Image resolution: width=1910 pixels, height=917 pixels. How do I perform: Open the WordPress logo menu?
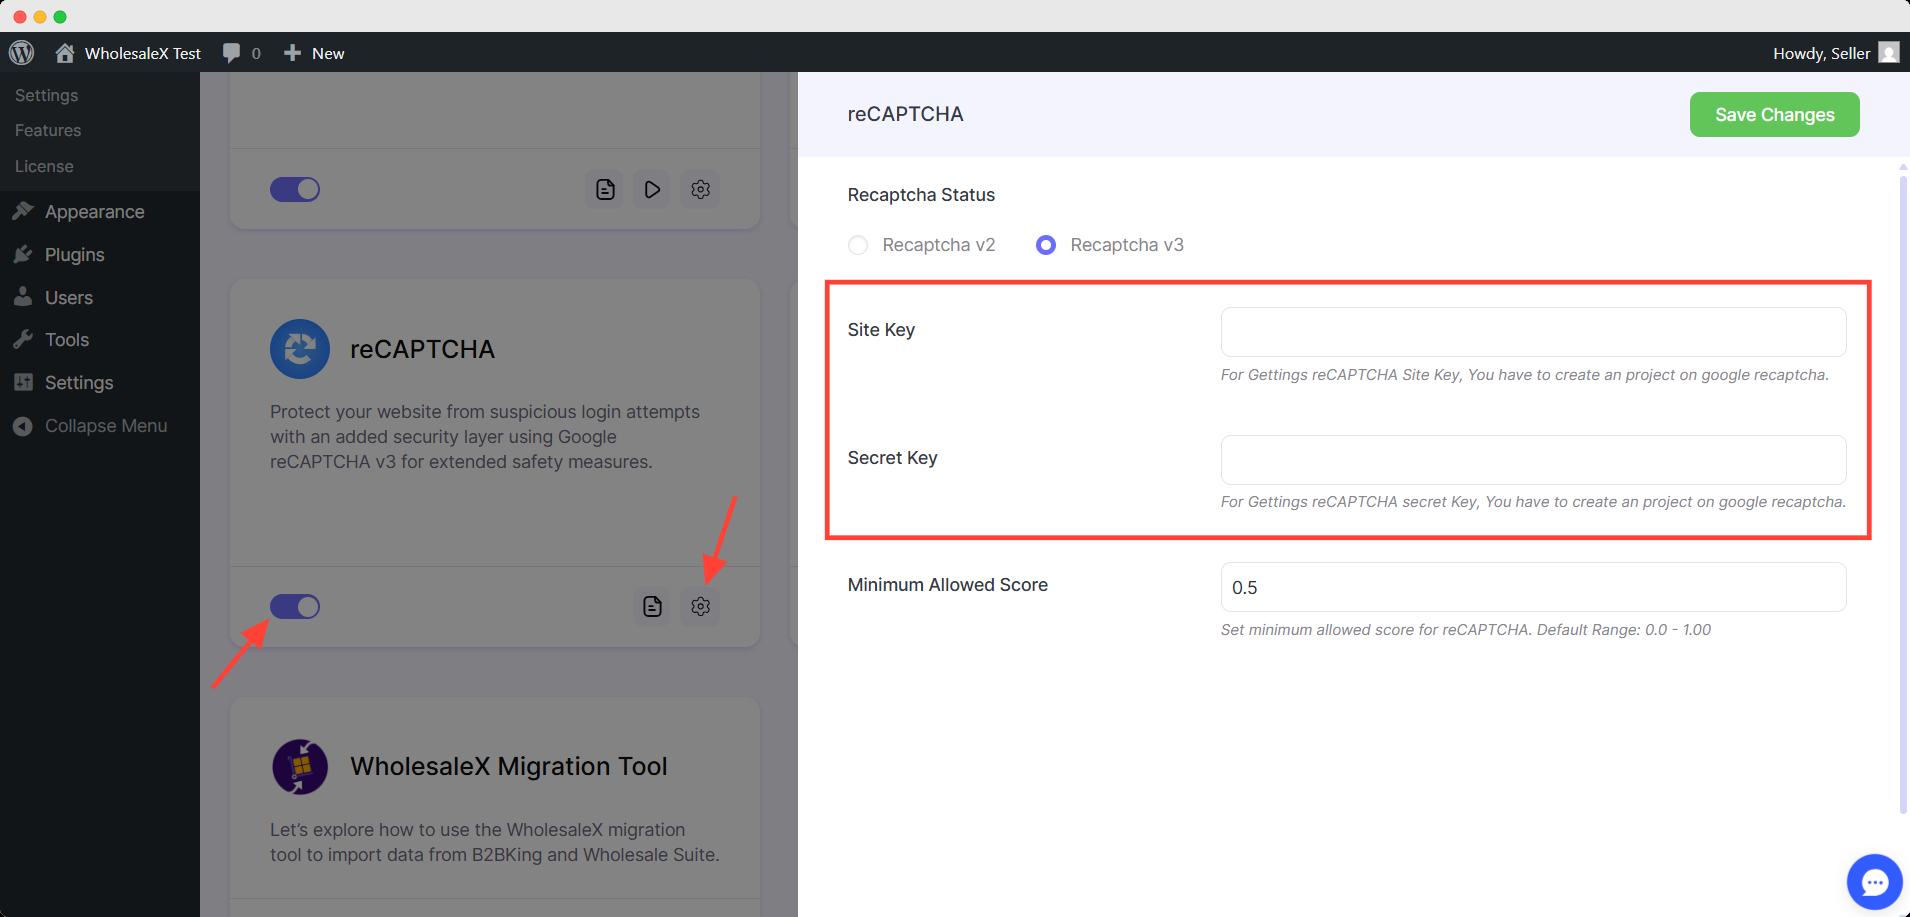tap(21, 53)
